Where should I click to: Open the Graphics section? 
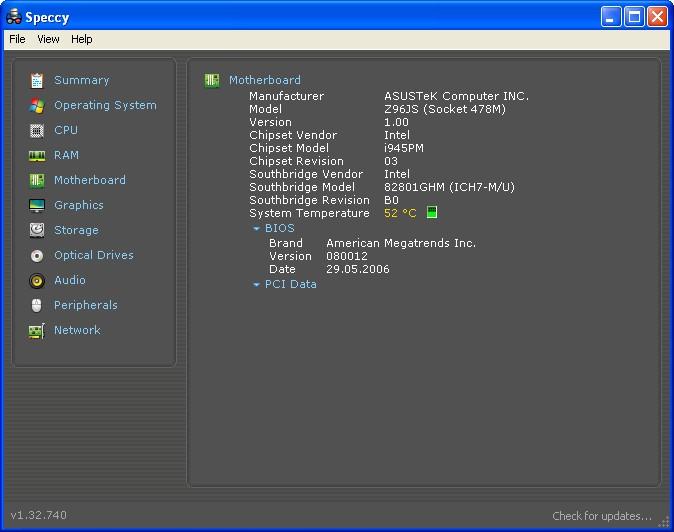click(x=79, y=205)
